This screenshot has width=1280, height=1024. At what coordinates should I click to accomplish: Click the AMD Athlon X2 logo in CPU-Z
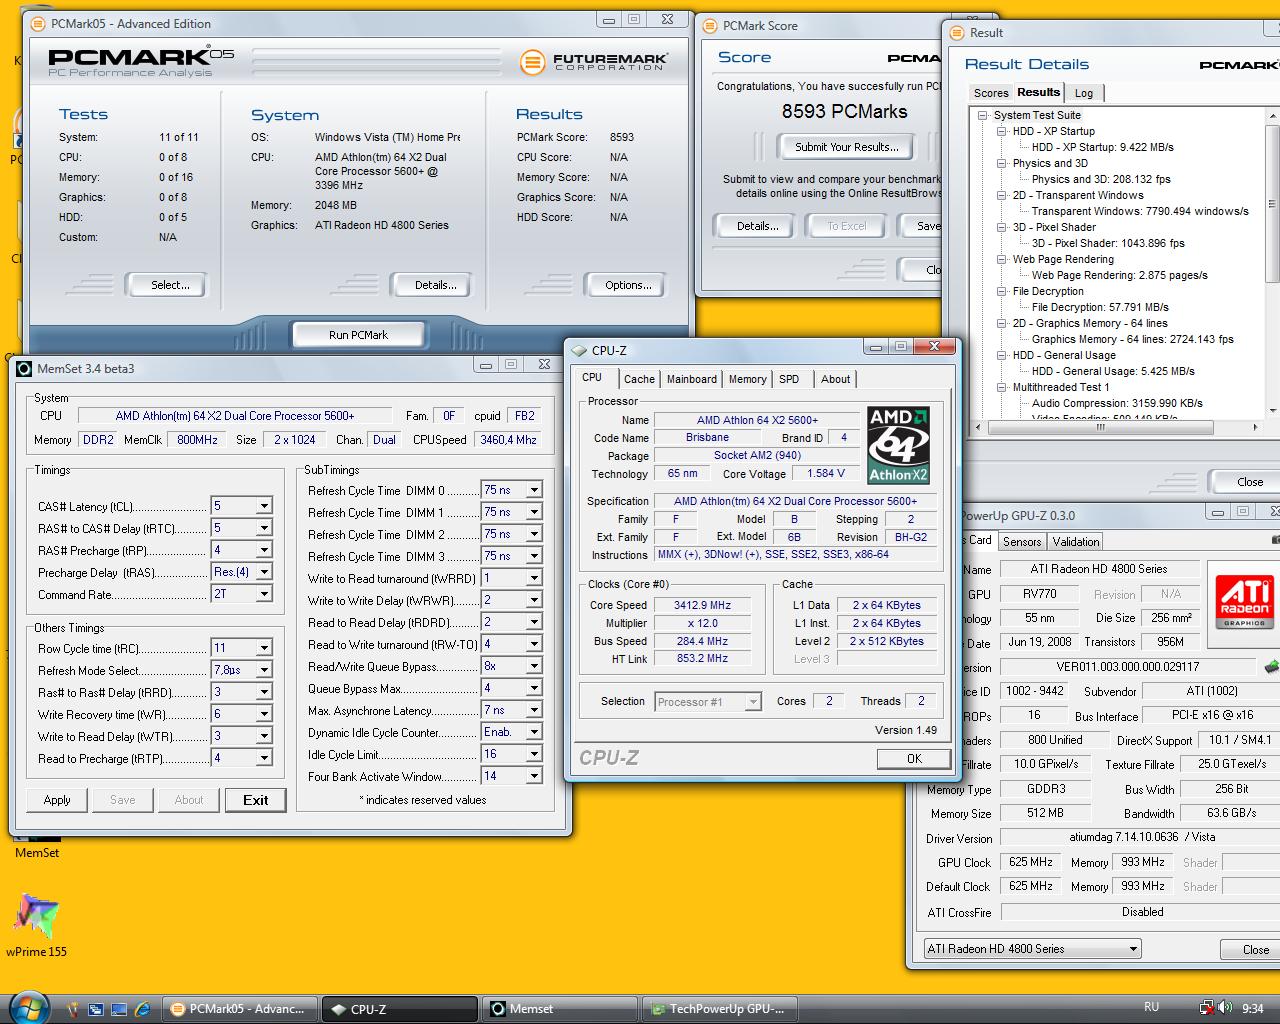pyautogui.click(x=898, y=445)
